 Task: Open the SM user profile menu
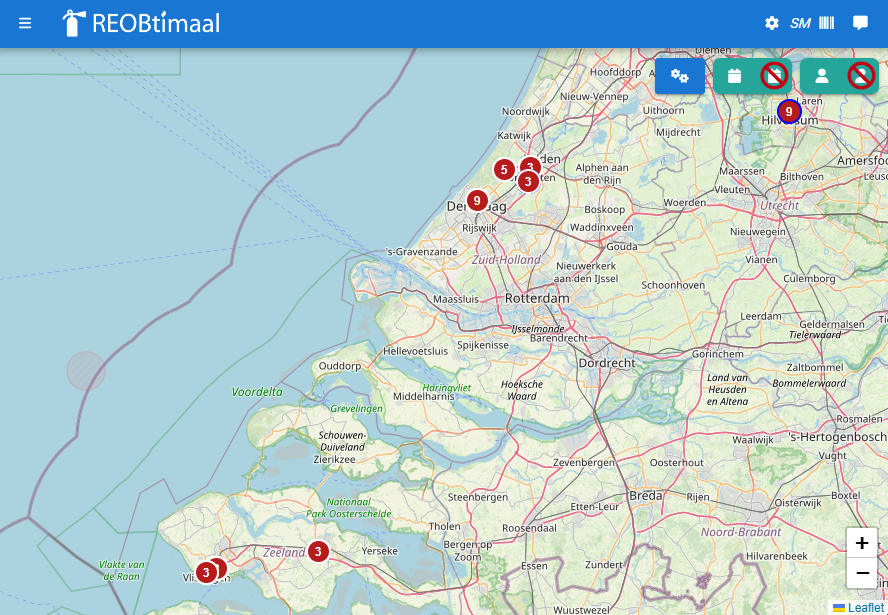[800, 23]
